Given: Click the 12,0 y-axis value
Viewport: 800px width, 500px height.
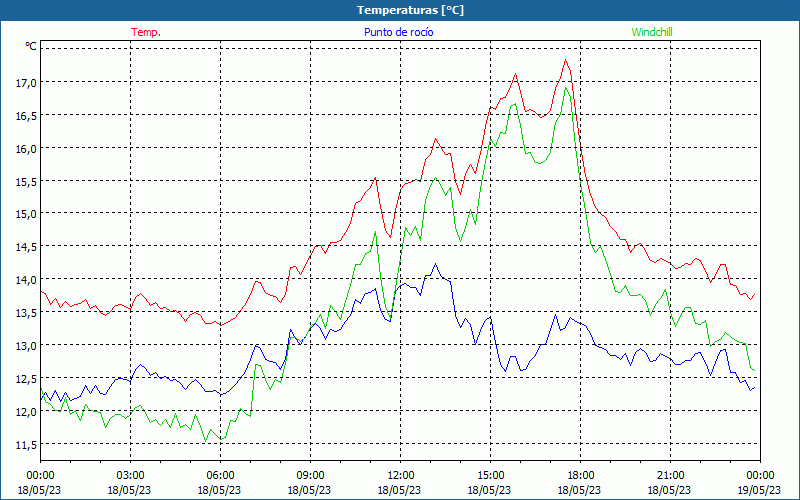Looking at the screenshot, I should point(26,411).
